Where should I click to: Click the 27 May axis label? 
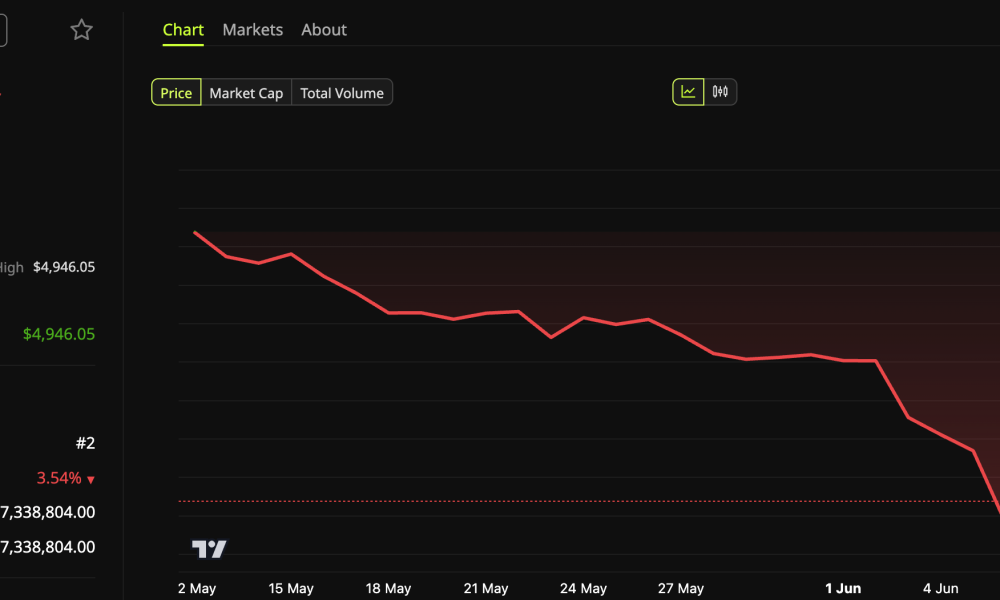[681, 588]
